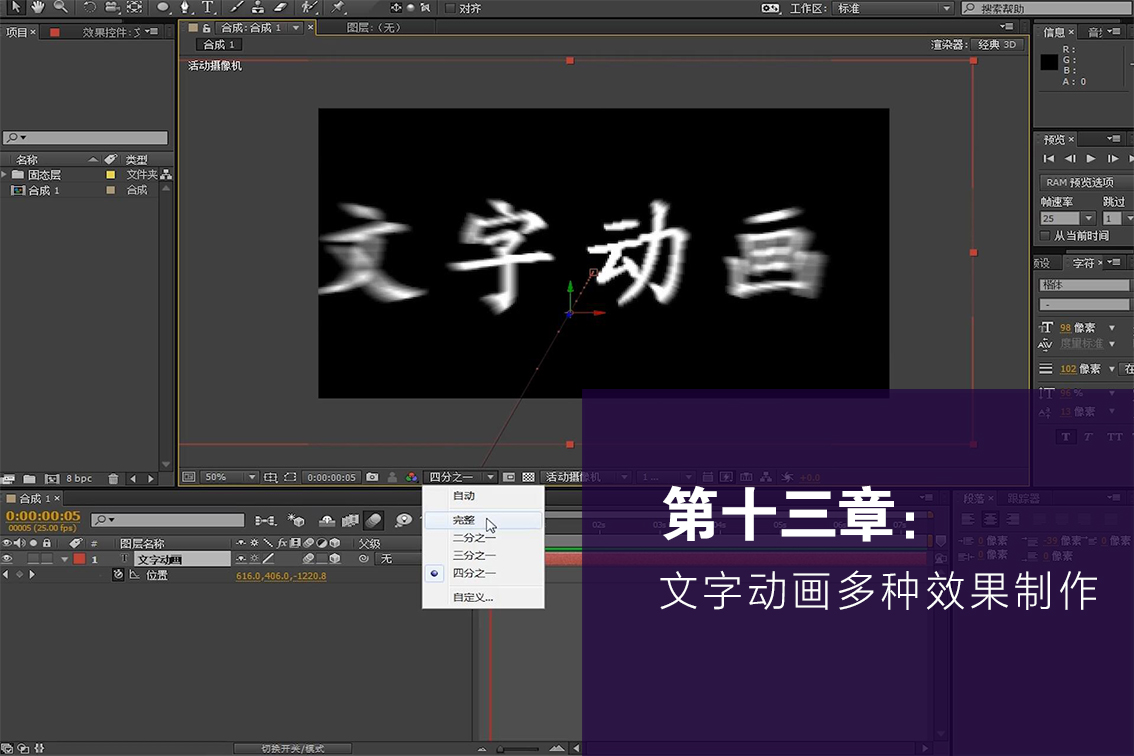Select the Pan Behind anchor tool
The height and width of the screenshot is (756, 1134).
(x=135, y=7)
